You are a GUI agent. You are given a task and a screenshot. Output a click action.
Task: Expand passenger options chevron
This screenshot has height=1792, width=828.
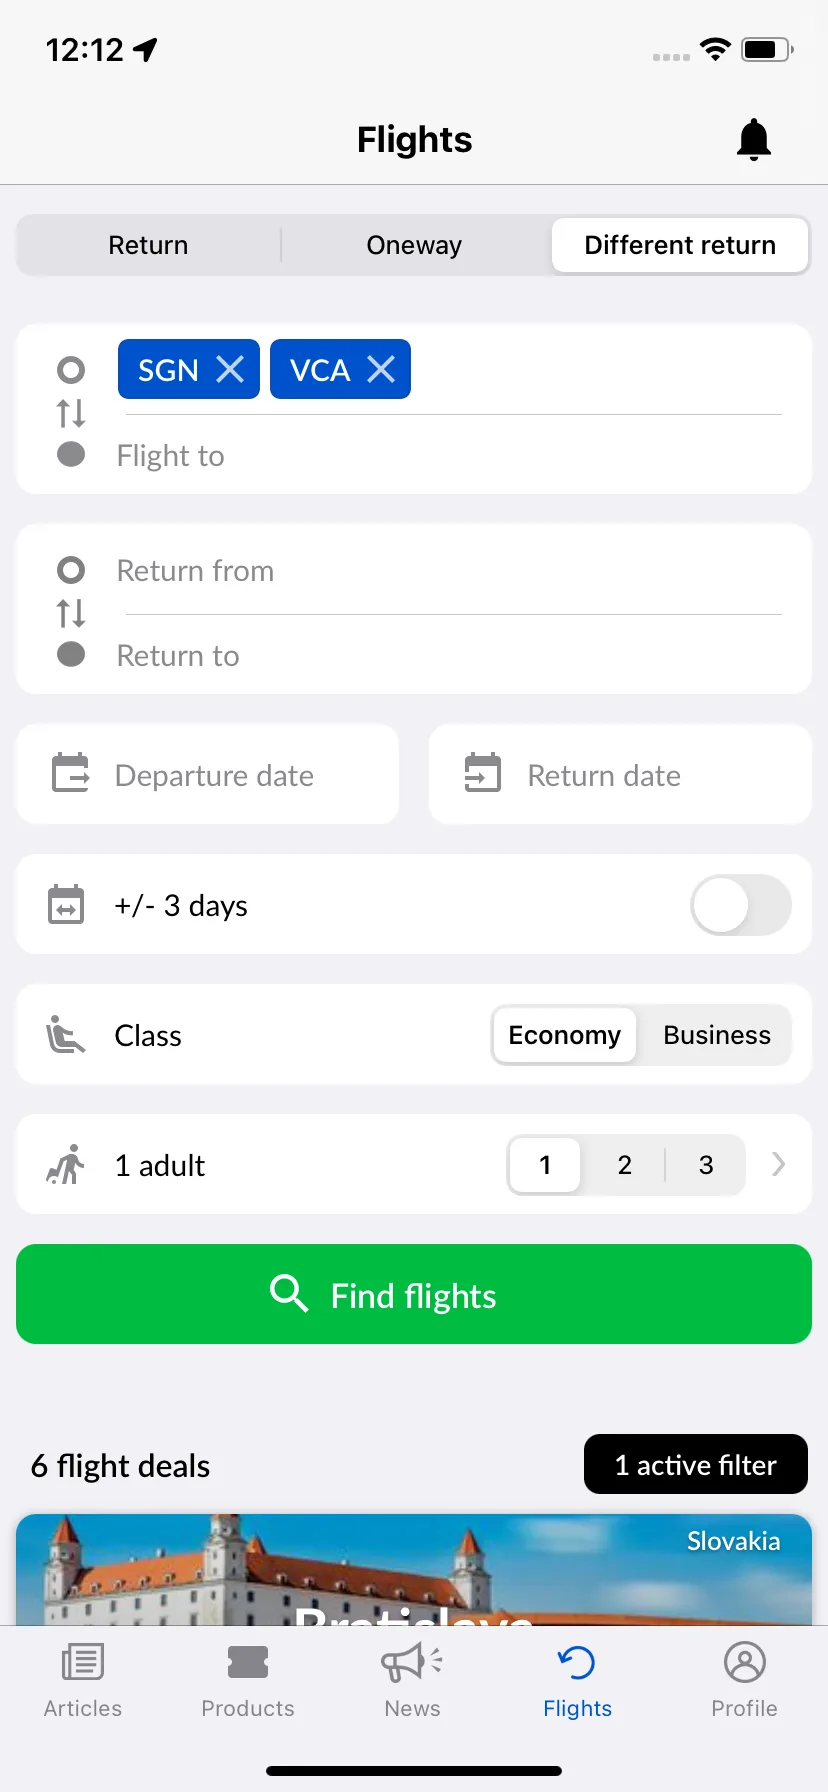[779, 1164]
